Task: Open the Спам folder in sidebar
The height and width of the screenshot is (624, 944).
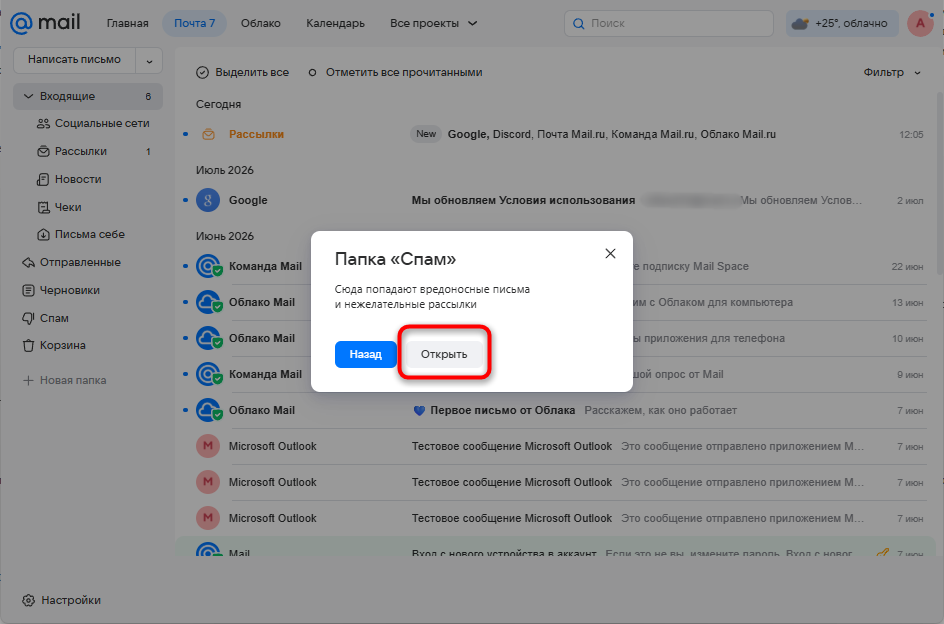Action: click(46, 318)
